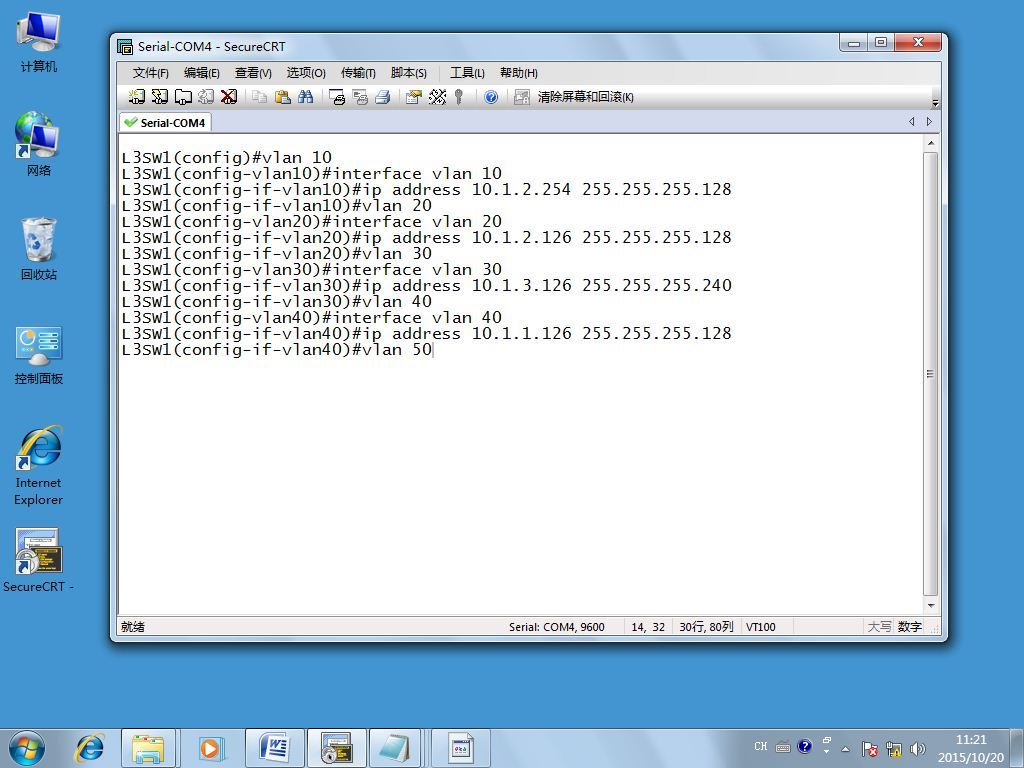Open the 编辑(E) menu
Viewport: 1024px width, 768px height.
(x=201, y=72)
